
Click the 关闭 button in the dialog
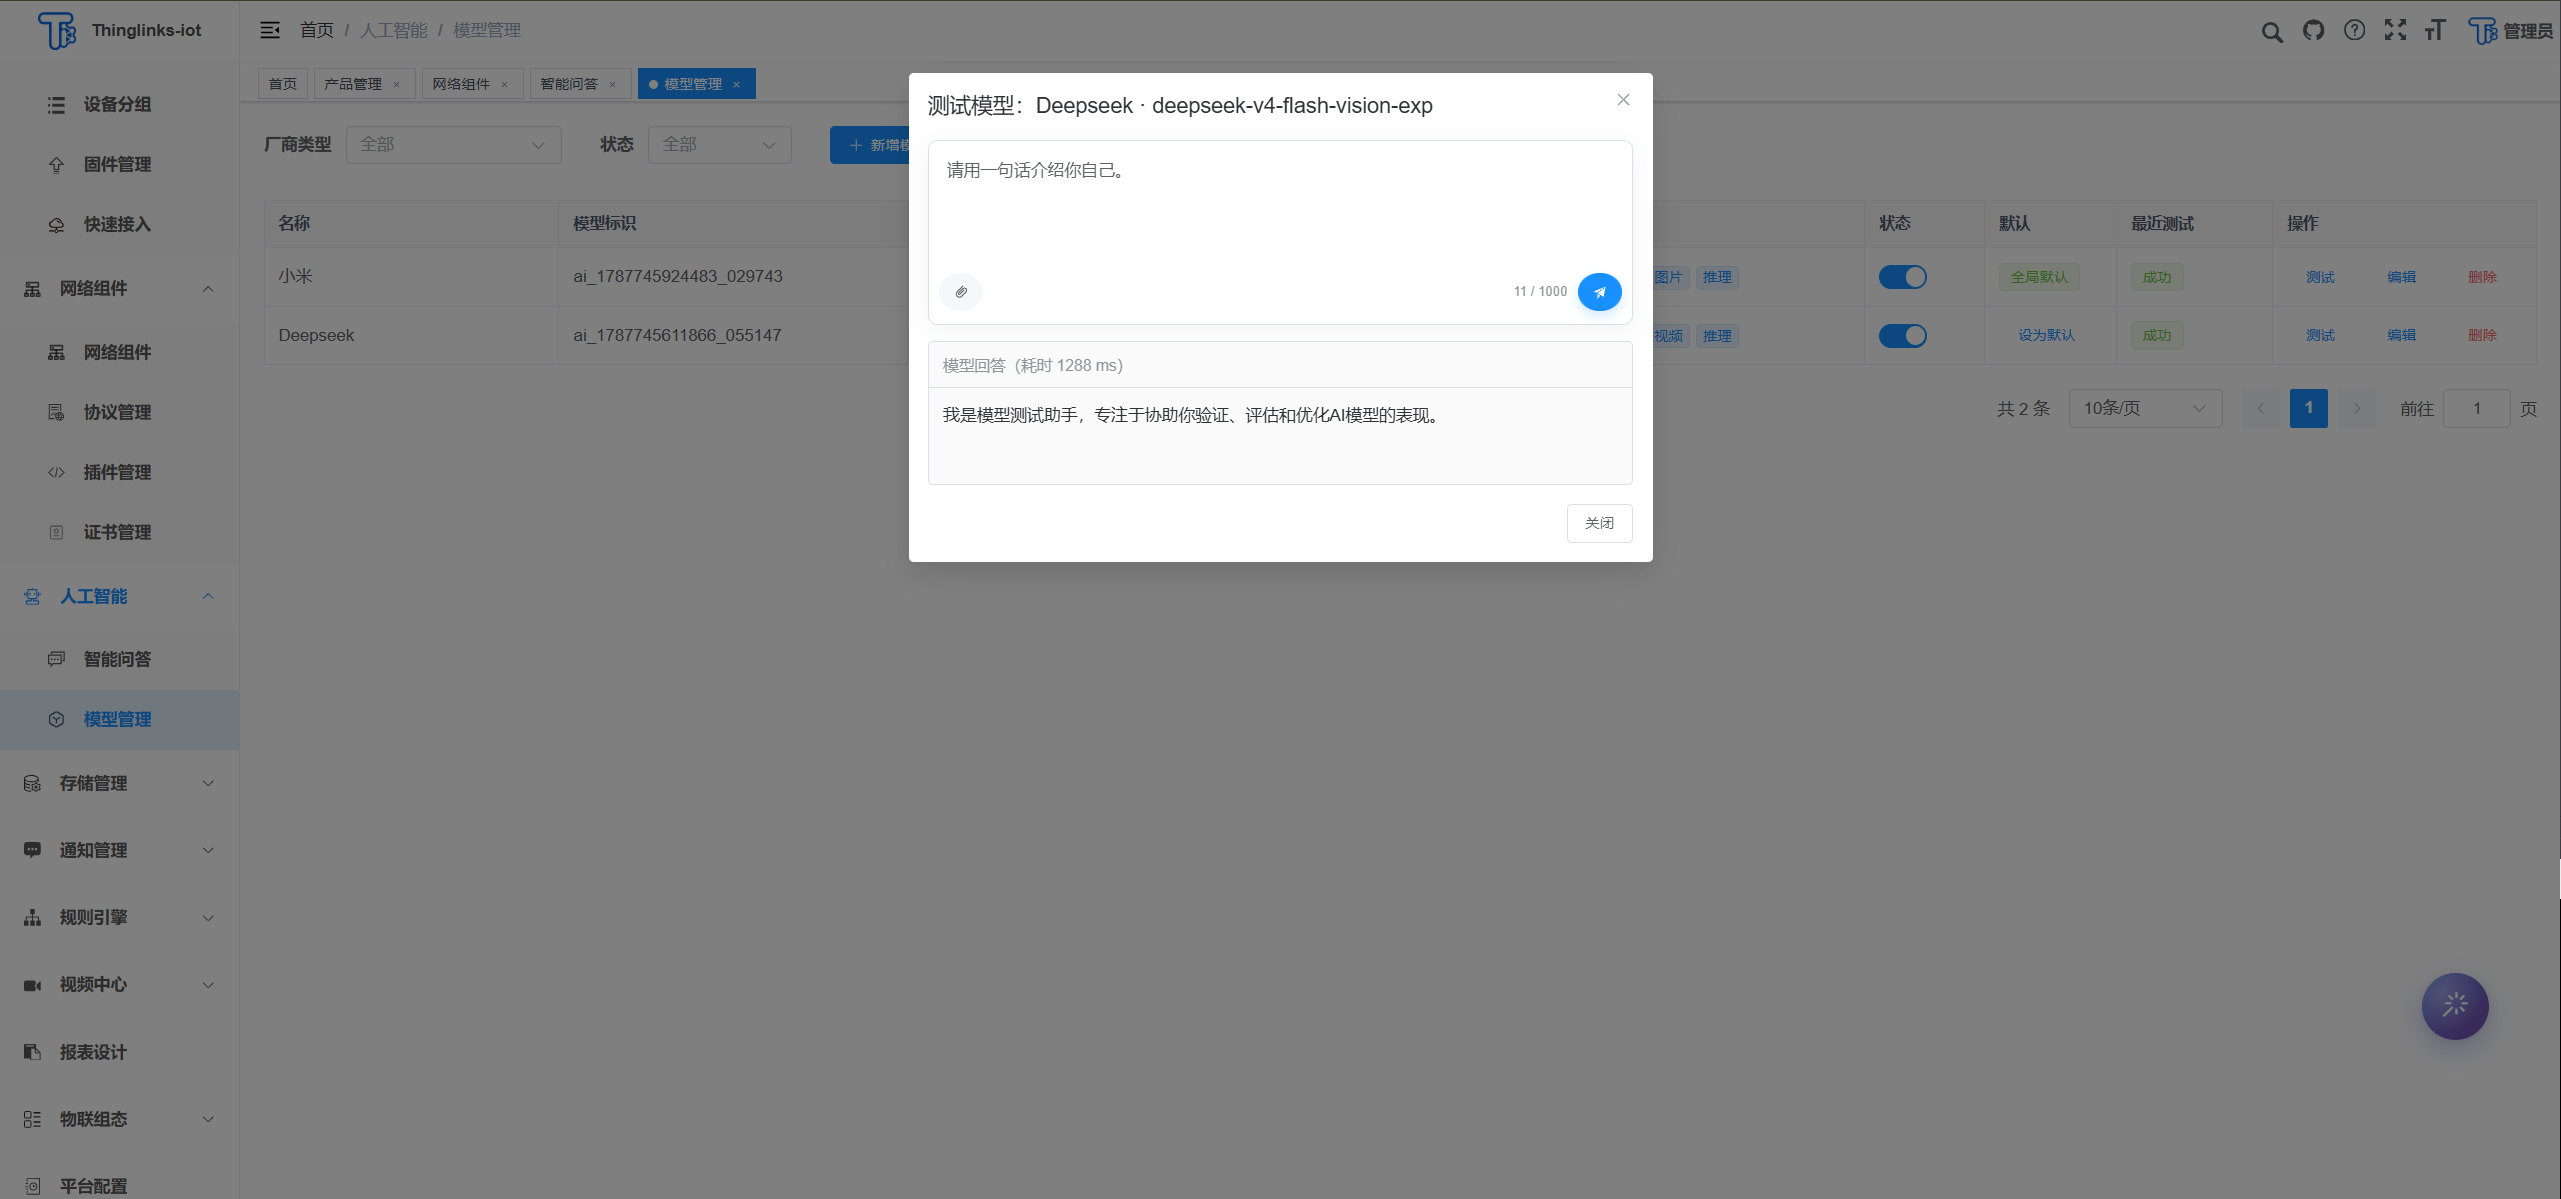click(x=1599, y=523)
